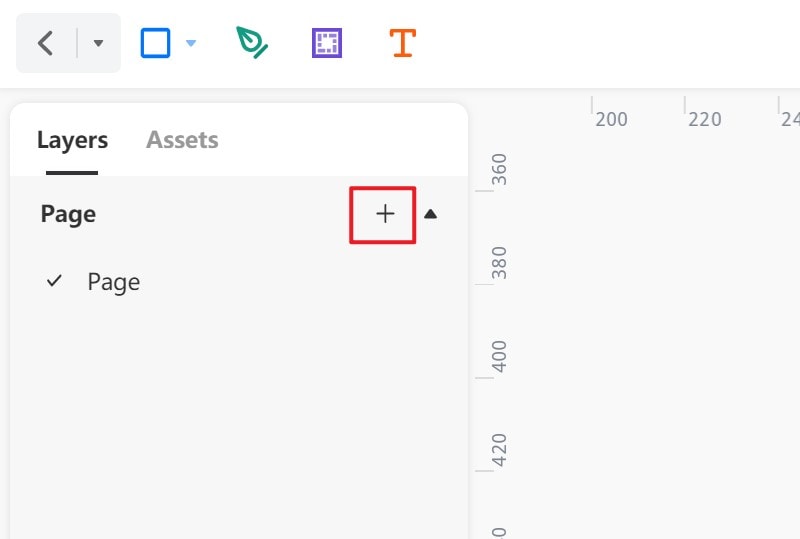Screen dimensions: 800x539
Task: Click the 200 mark on horizontal ruler
Action: point(611,119)
